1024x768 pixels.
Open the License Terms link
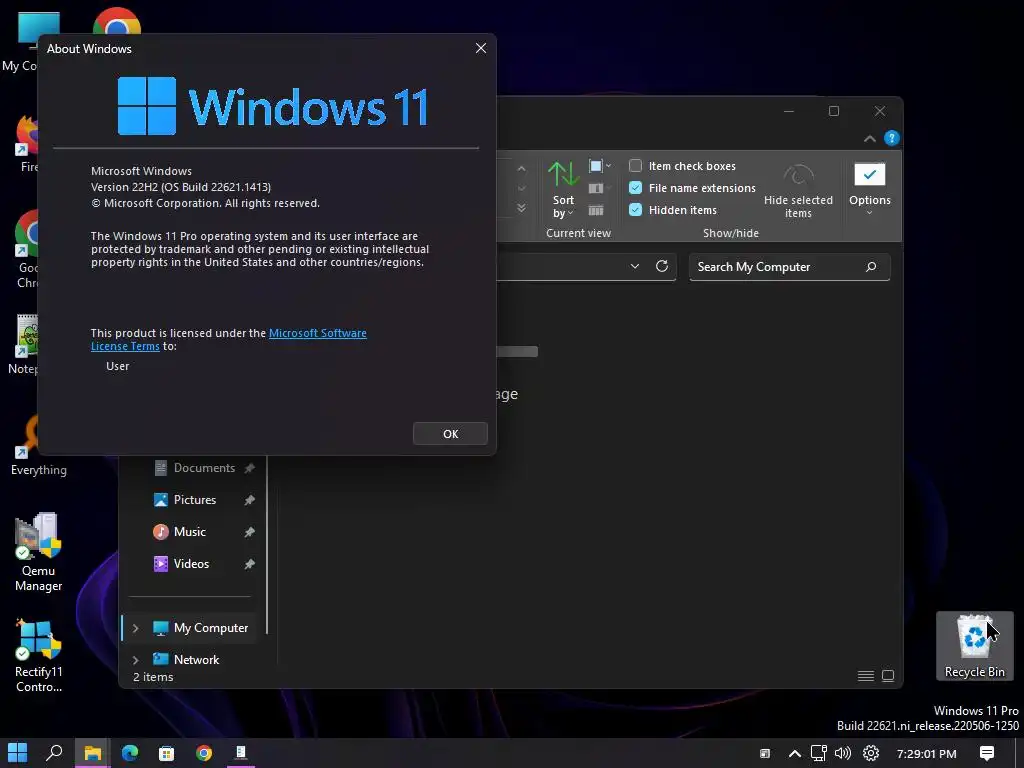(125, 346)
